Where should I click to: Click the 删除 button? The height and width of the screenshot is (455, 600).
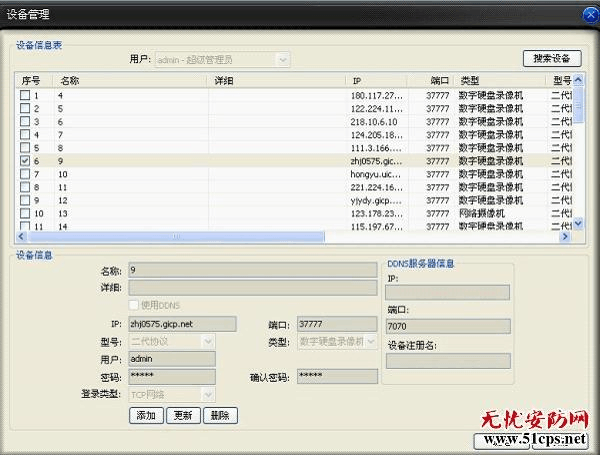click(219, 415)
